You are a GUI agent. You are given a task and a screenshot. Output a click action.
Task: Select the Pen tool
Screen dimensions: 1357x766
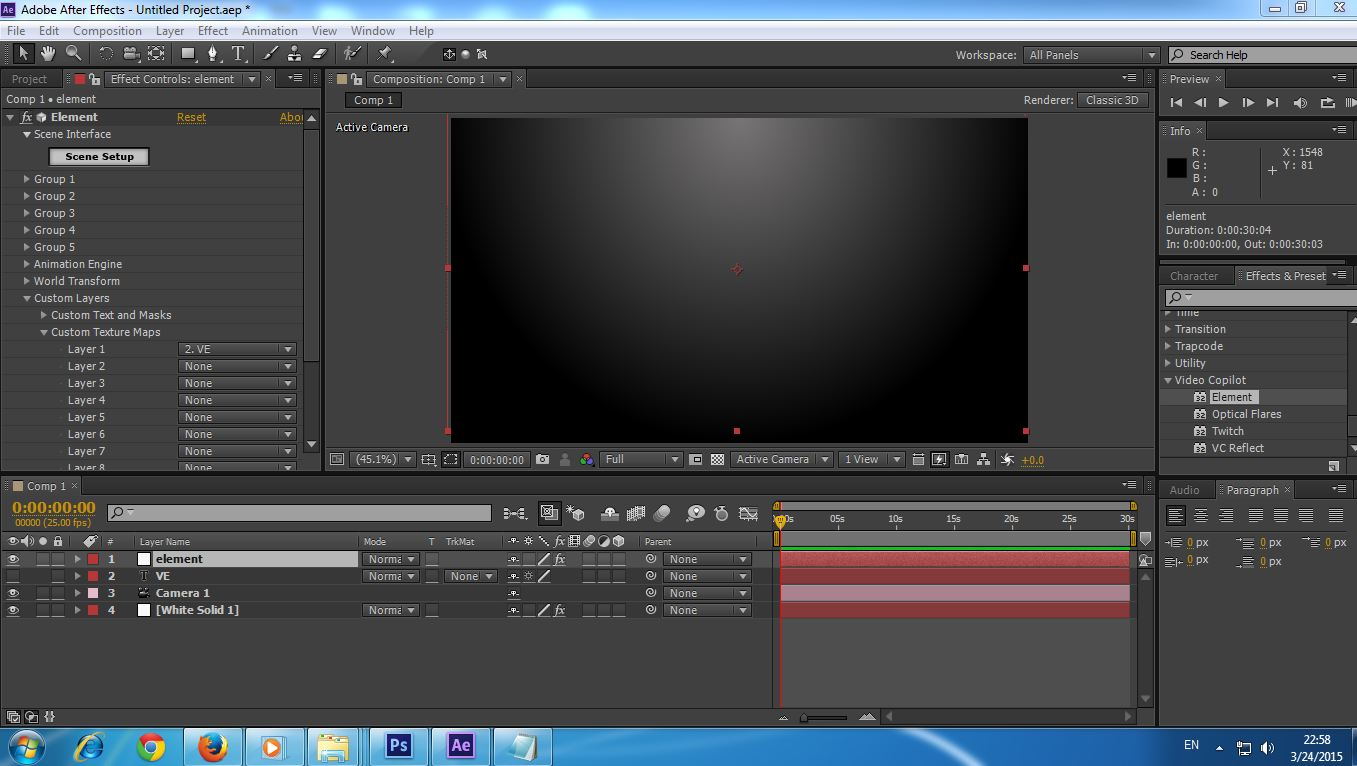click(x=212, y=54)
